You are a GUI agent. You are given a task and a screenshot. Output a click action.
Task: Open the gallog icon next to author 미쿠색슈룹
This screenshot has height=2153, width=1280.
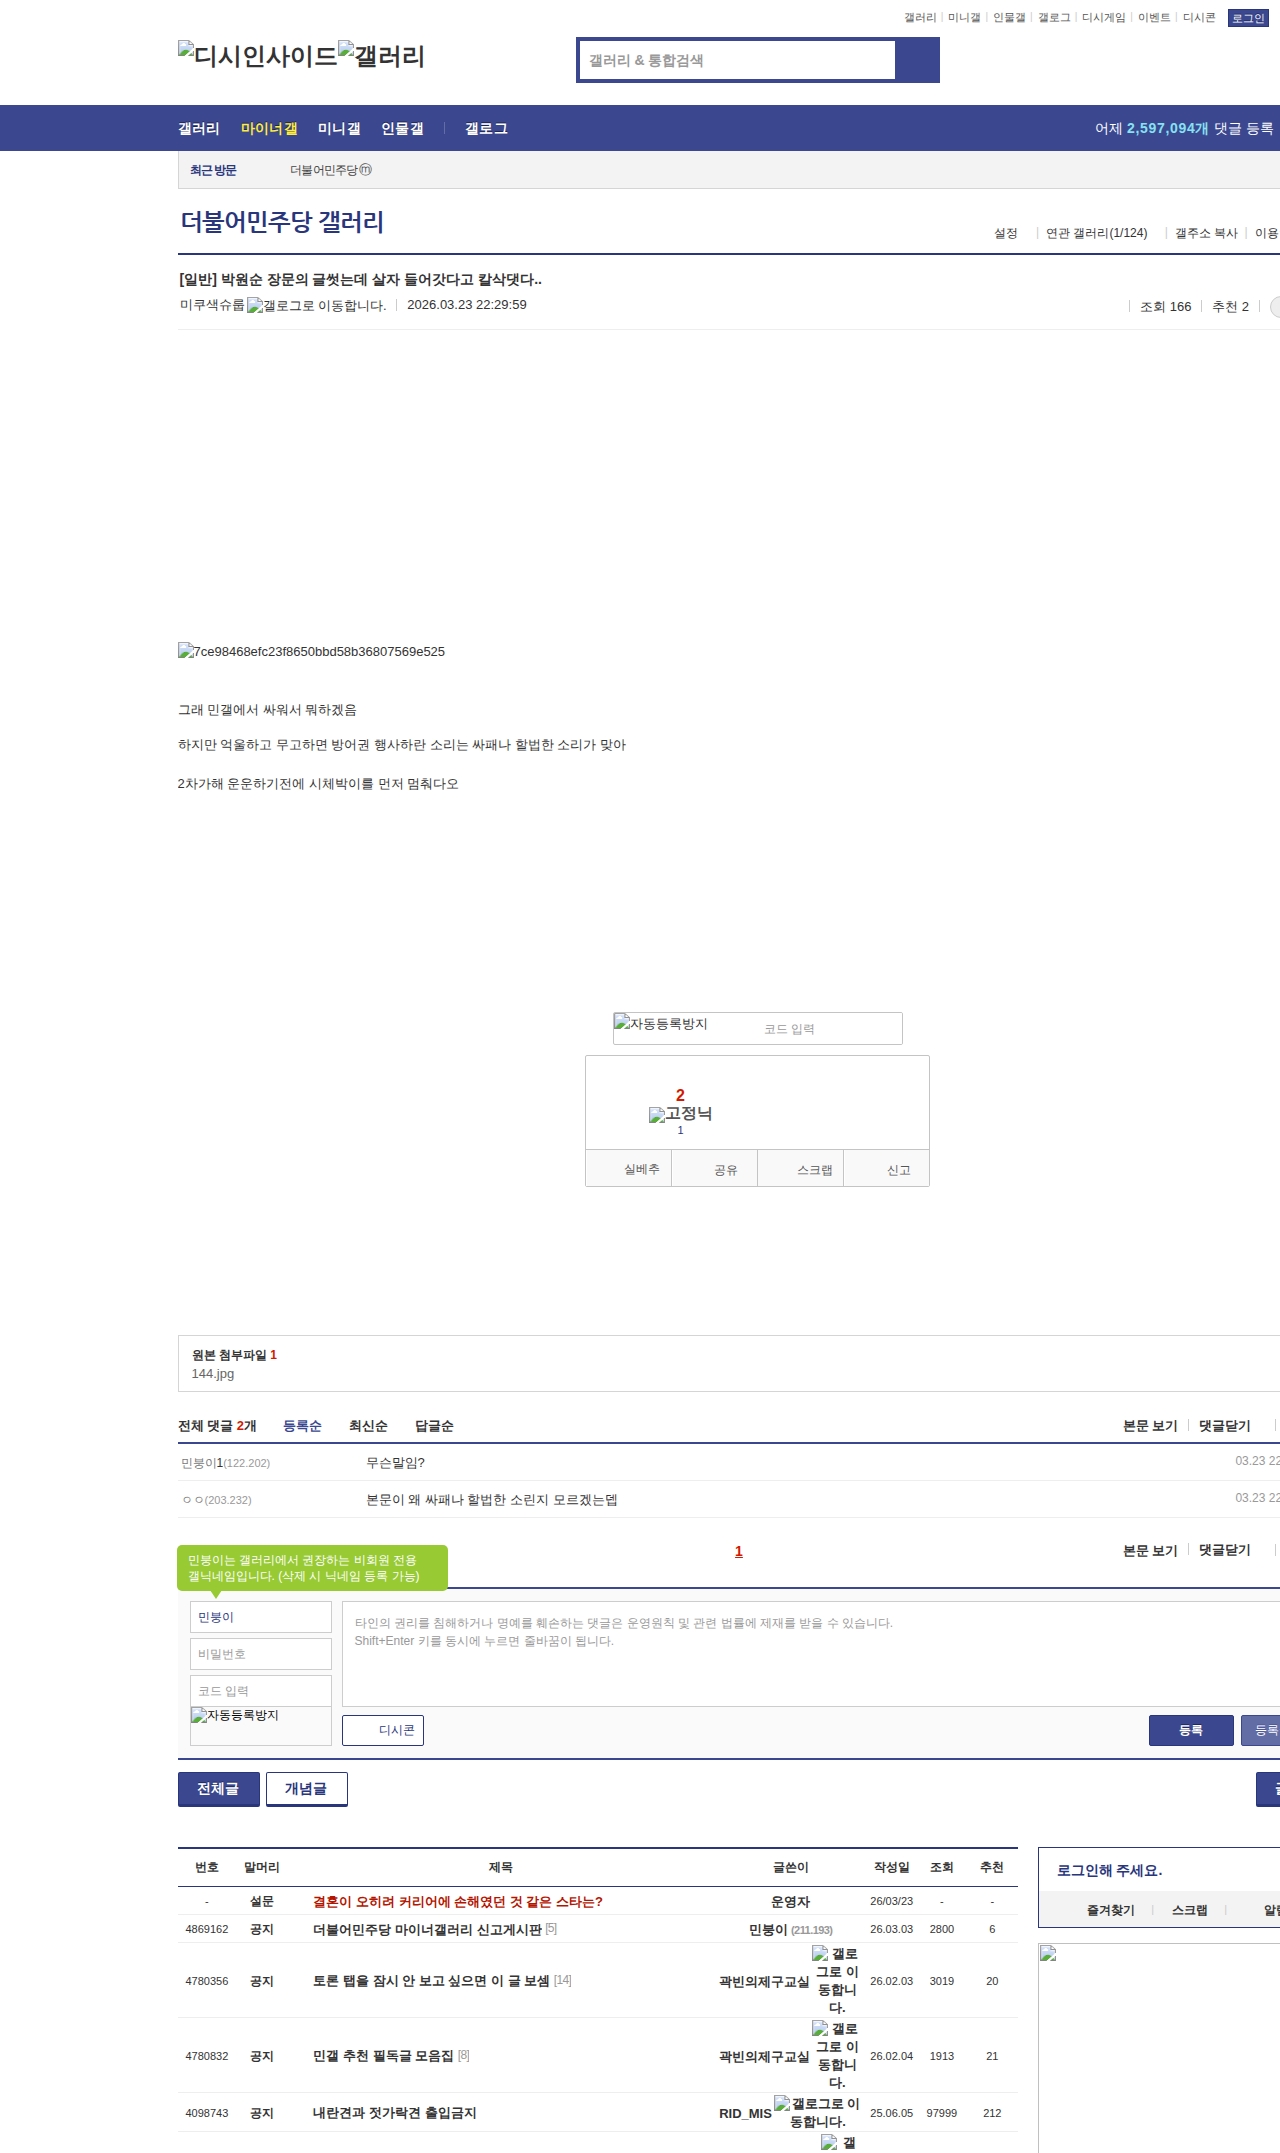point(316,305)
